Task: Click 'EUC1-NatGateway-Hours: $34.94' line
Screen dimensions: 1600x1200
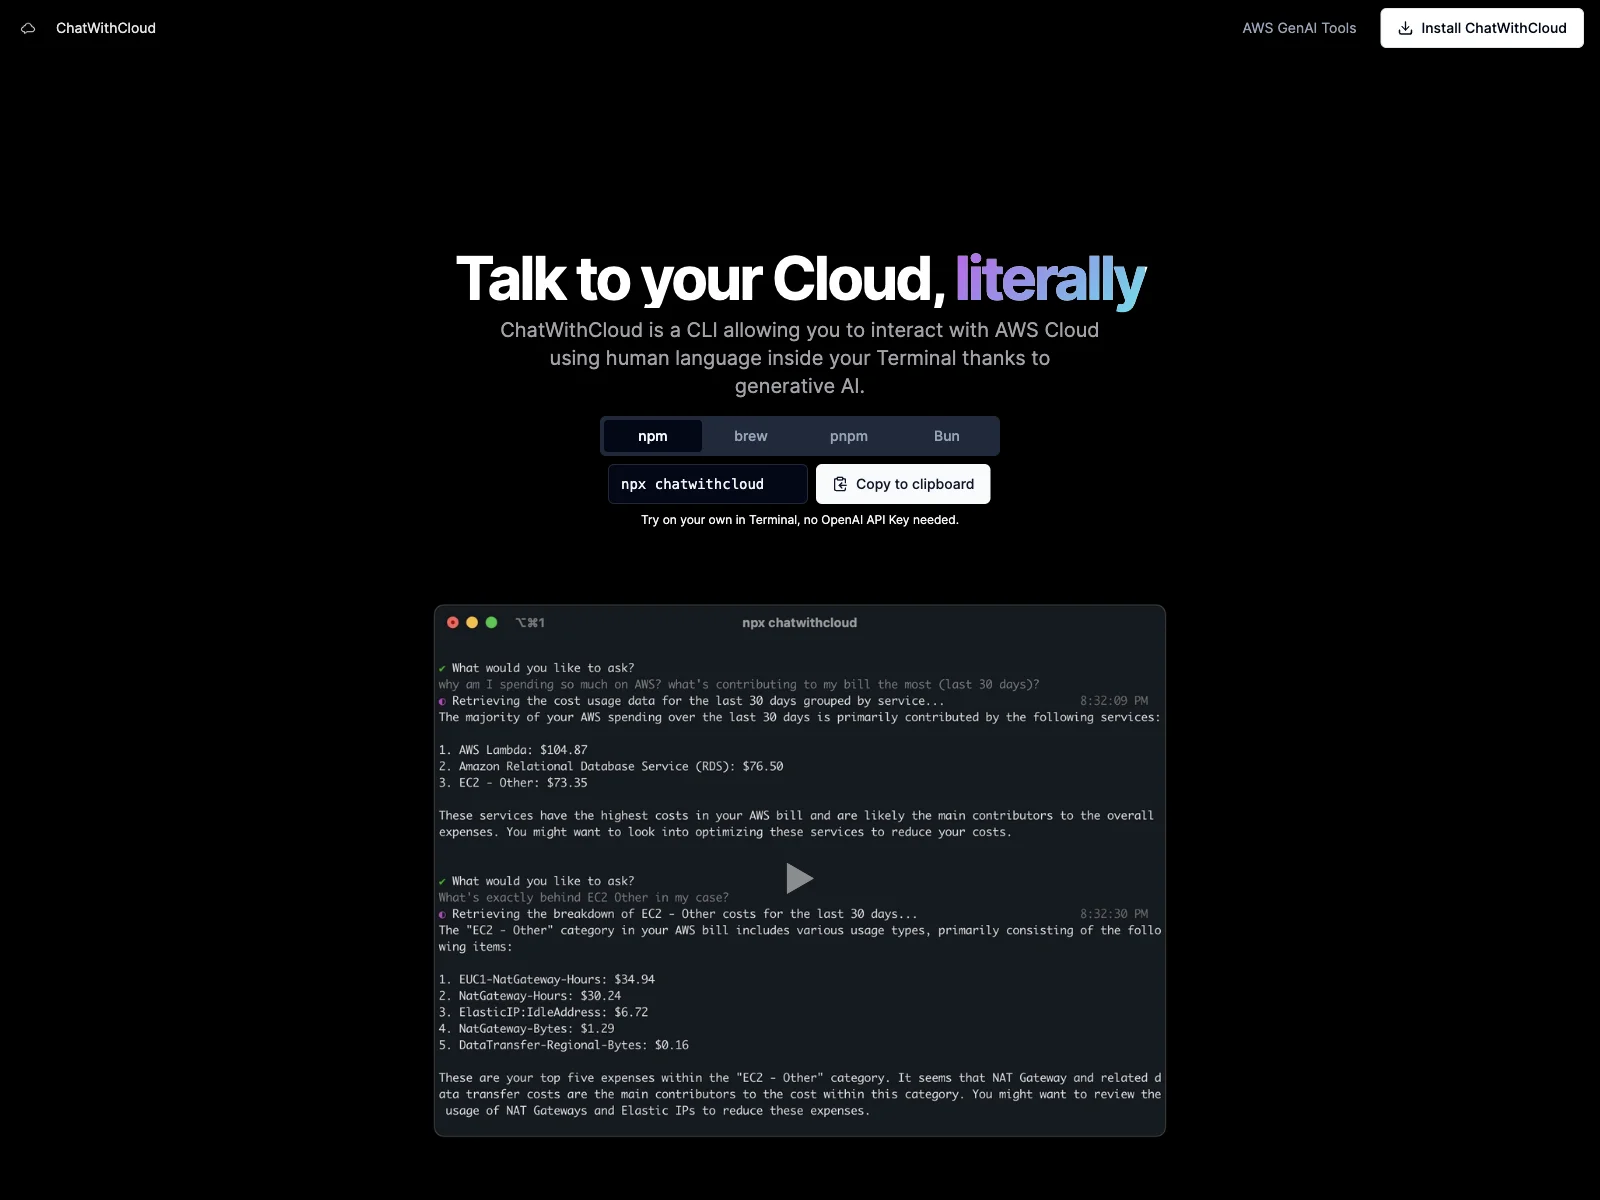Action: point(547,979)
